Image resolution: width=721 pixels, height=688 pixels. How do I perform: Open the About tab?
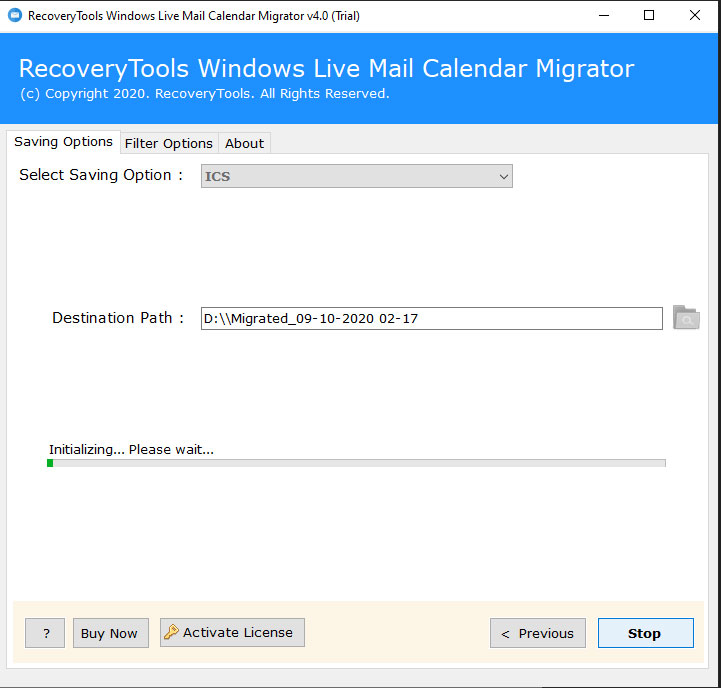pos(245,143)
